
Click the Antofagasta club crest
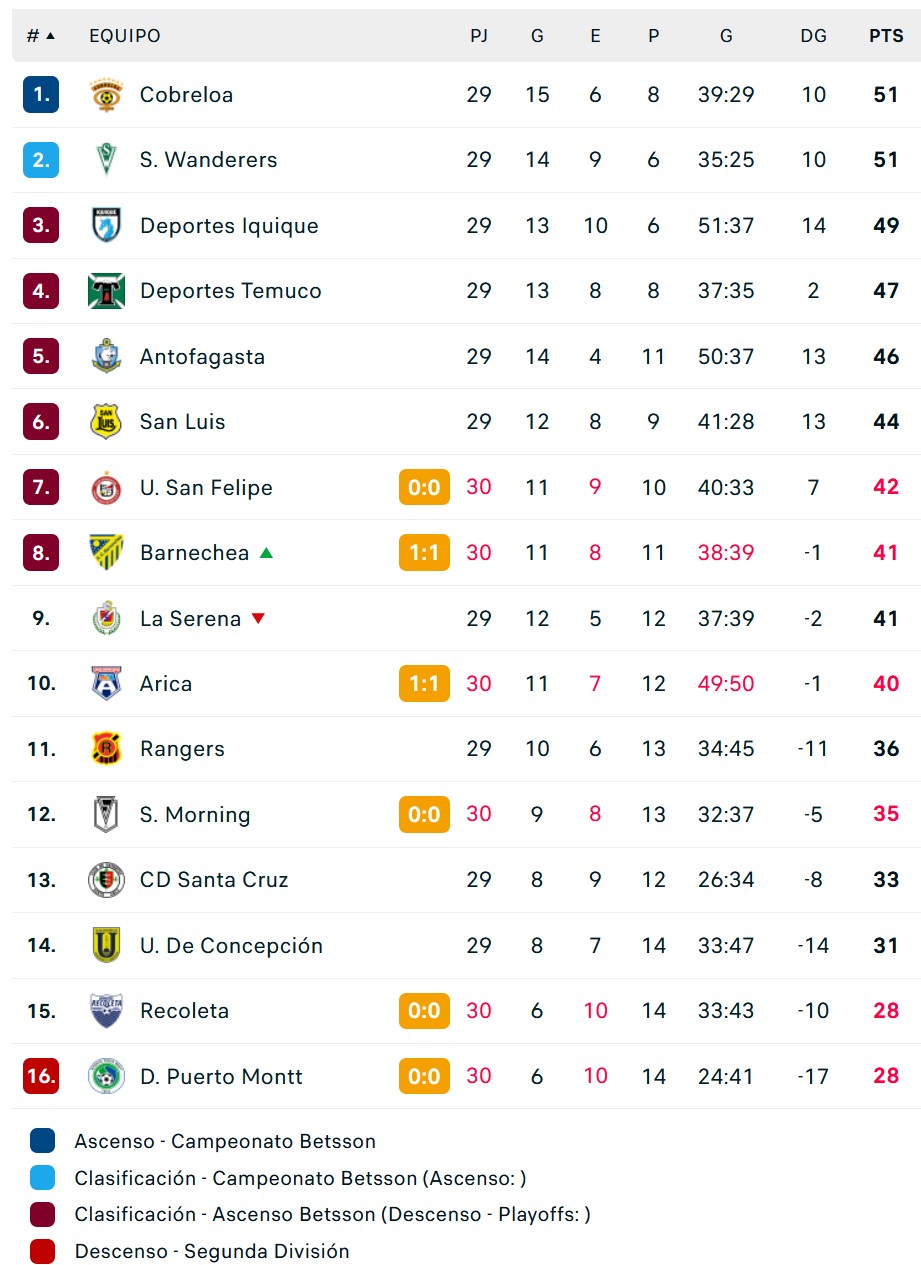tap(106, 356)
